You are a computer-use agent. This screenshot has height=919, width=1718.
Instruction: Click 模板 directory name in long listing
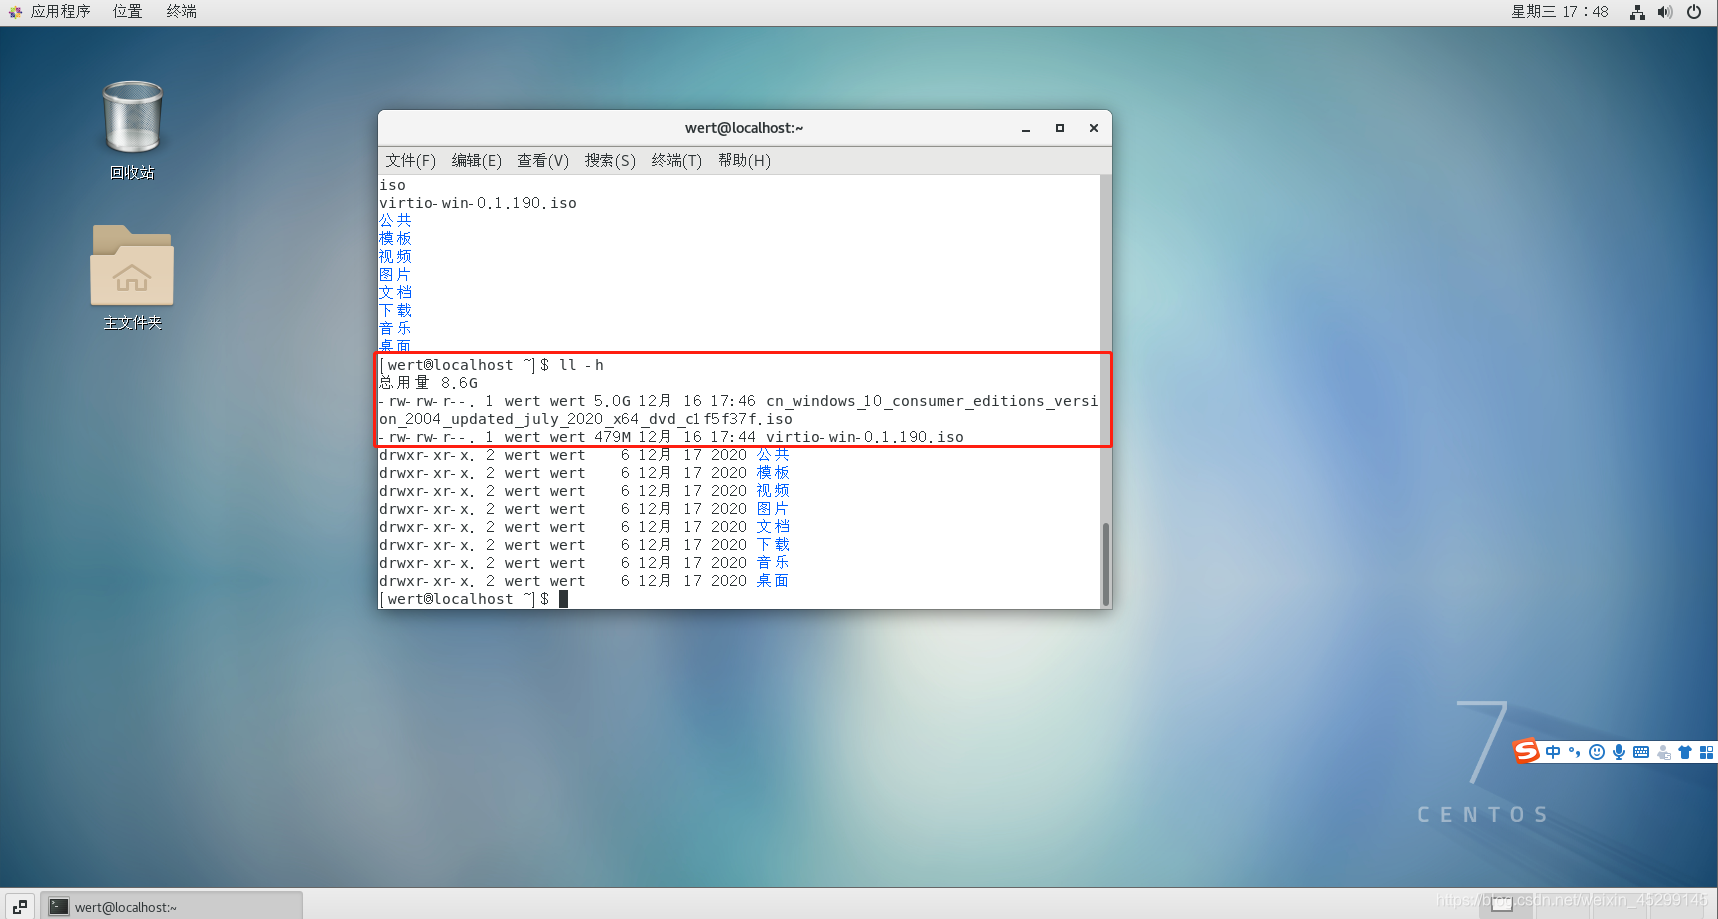tap(773, 473)
